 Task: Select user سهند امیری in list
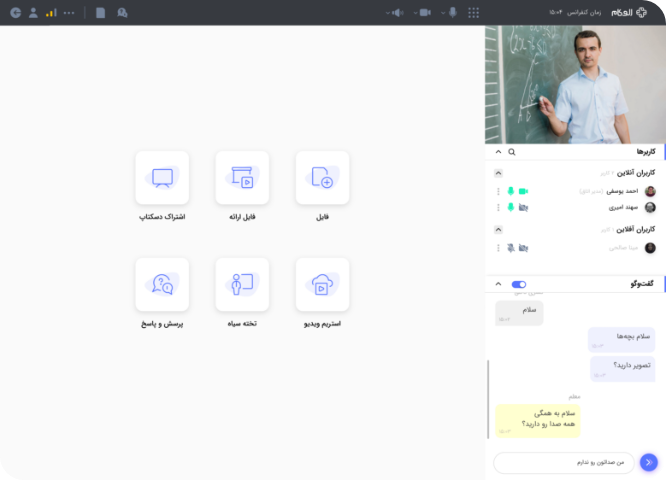(x=575, y=207)
